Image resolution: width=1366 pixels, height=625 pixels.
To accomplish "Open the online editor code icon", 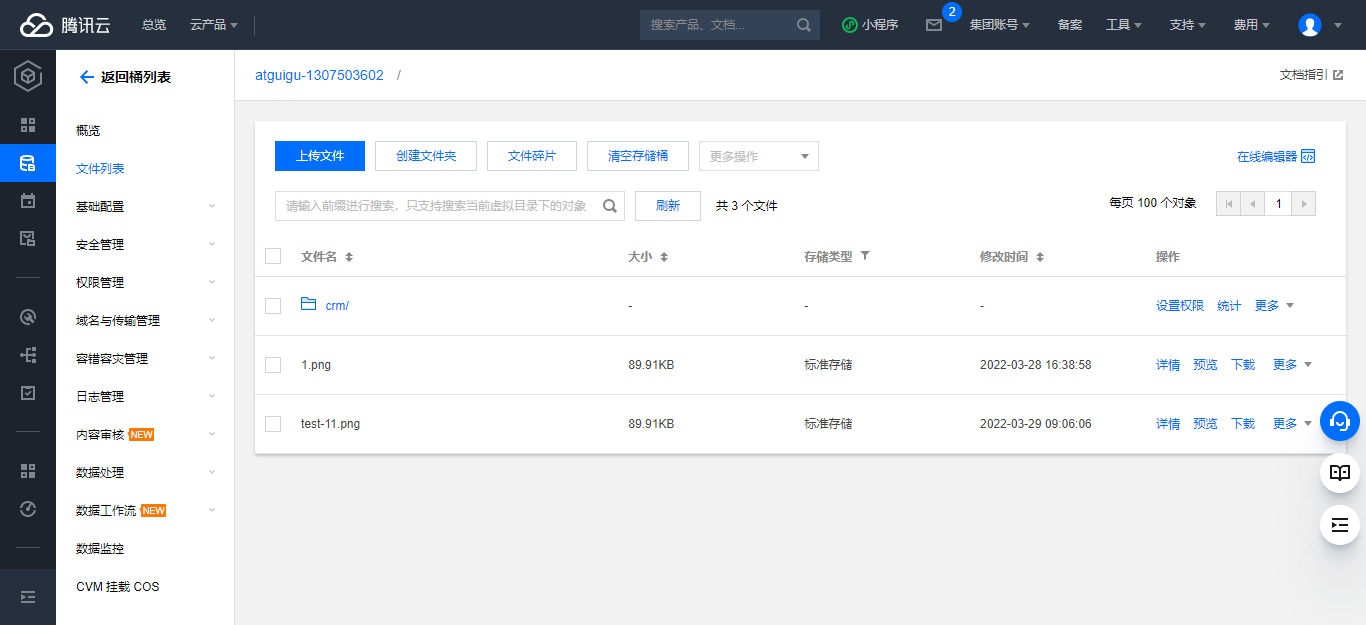I will 1308,157.
